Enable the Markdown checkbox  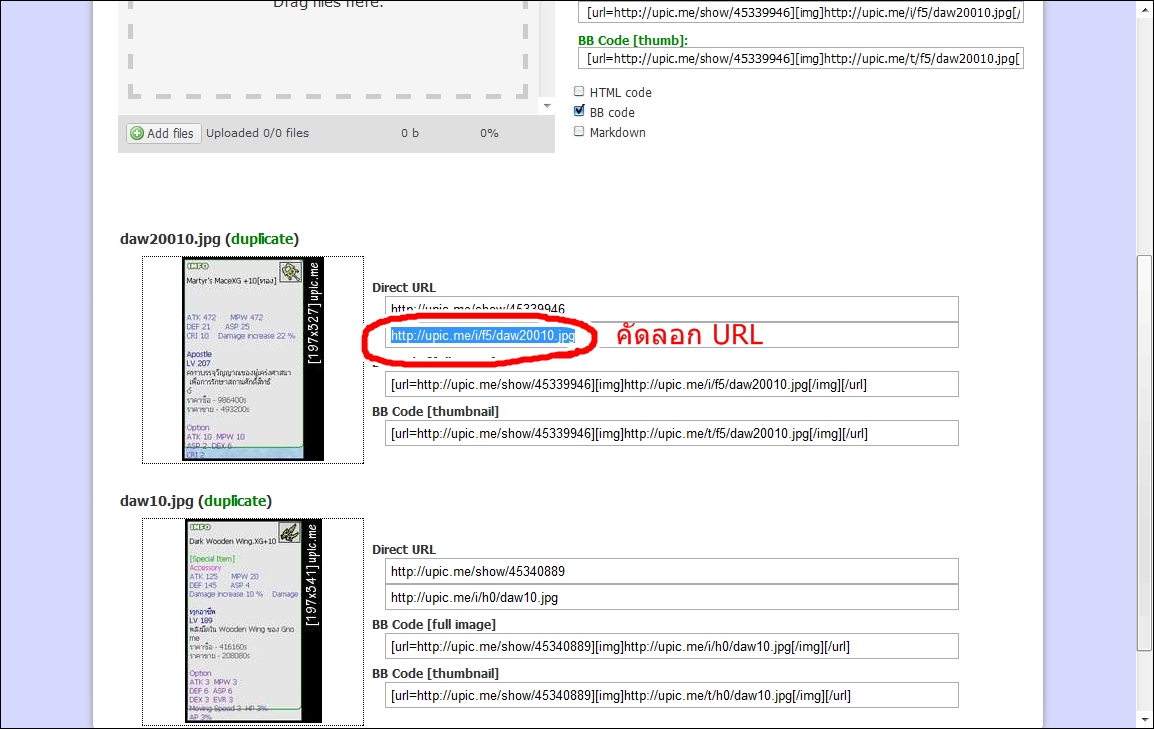[x=579, y=131]
